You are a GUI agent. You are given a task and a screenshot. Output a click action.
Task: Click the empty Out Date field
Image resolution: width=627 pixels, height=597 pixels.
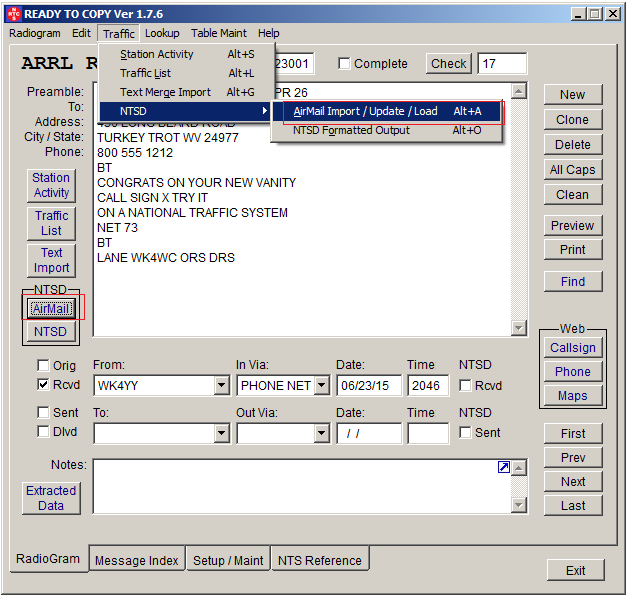(369, 433)
